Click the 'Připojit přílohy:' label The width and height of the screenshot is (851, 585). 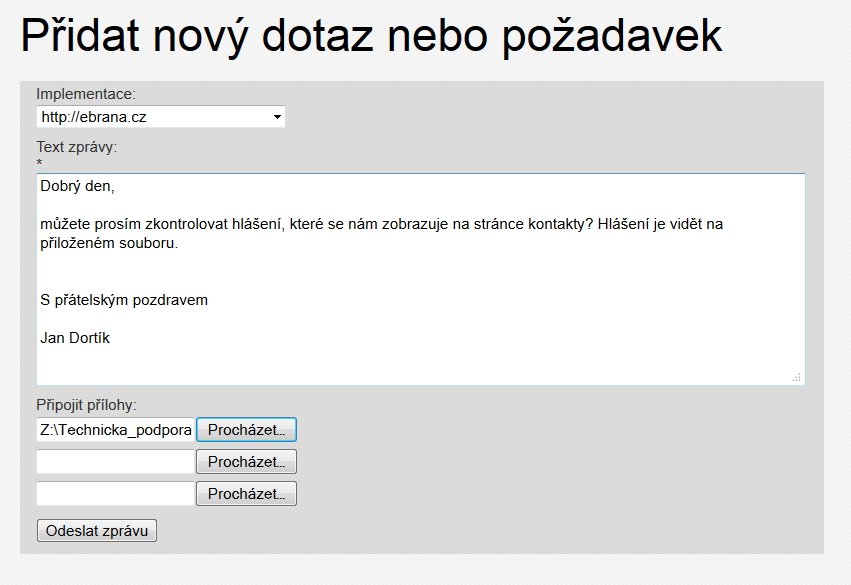[86, 405]
